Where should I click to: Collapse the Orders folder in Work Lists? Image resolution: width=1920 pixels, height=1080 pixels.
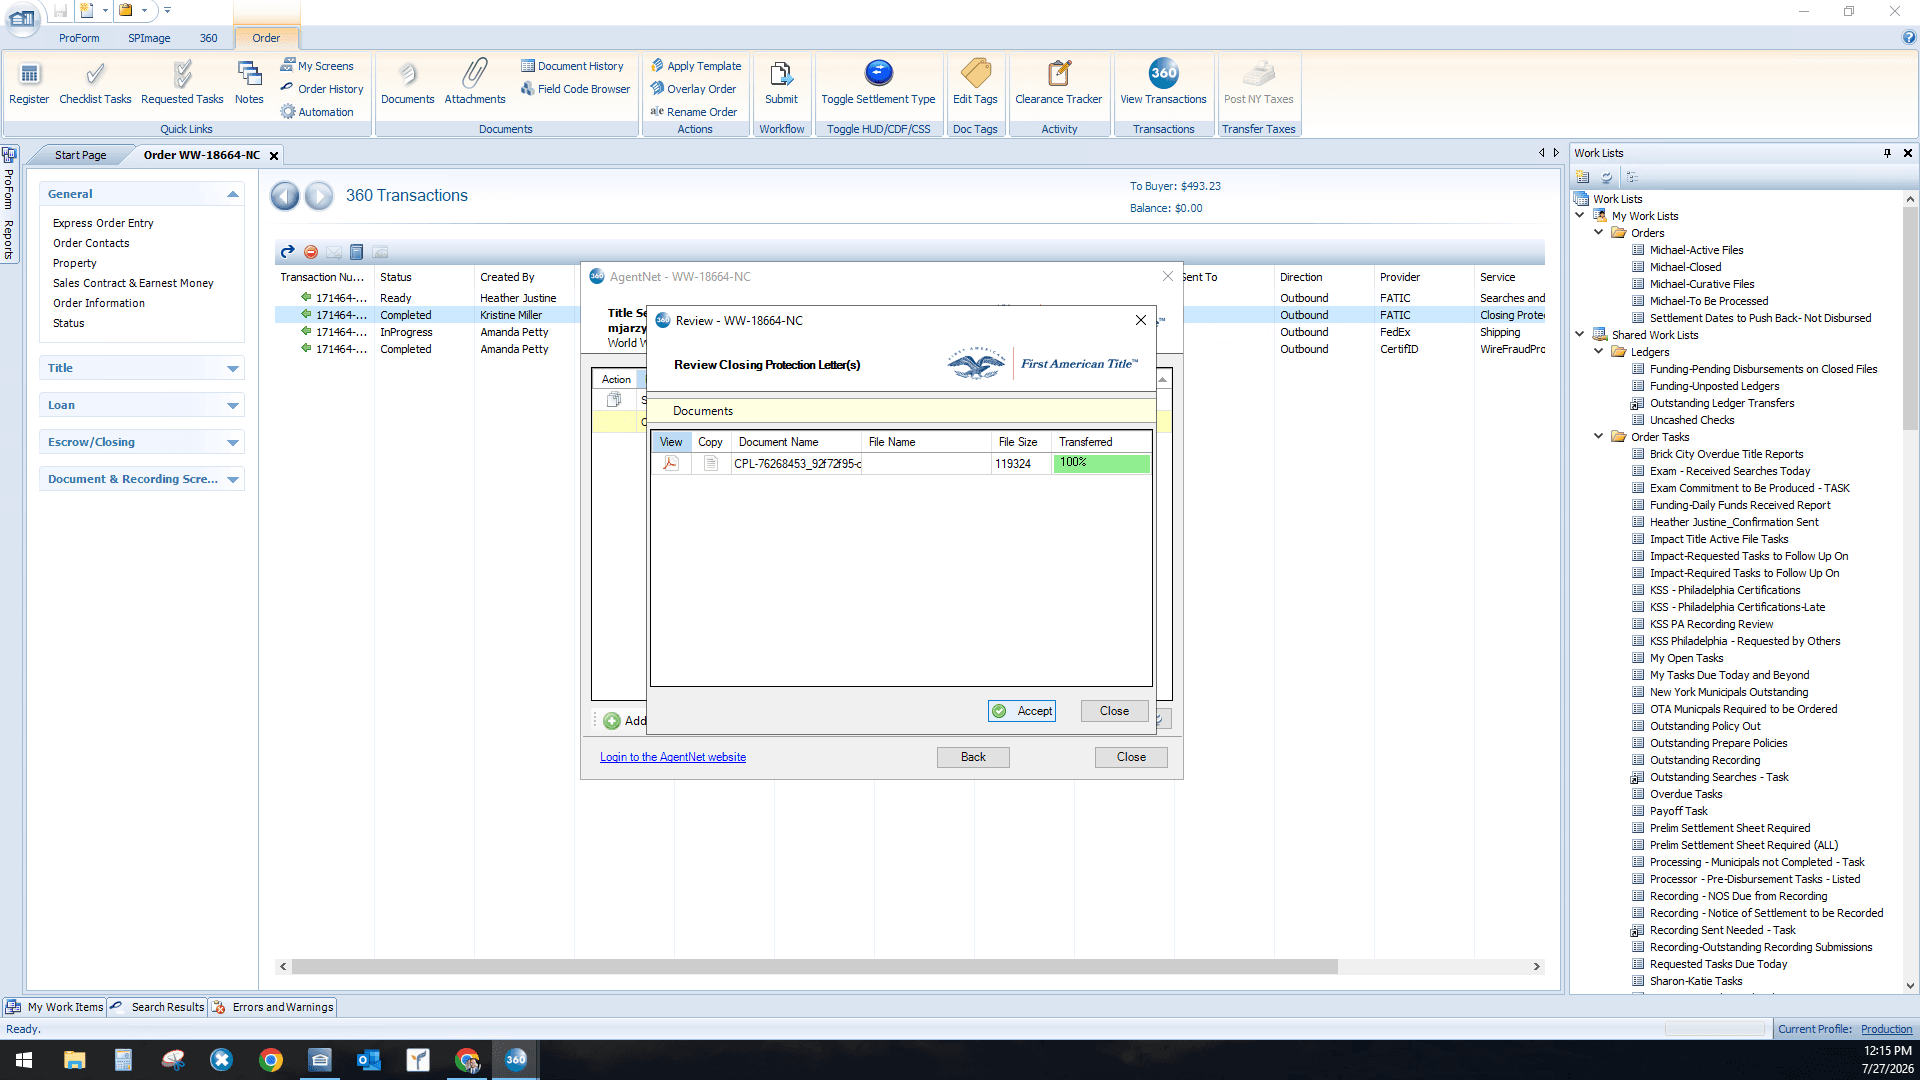click(x=1599, y=232)
